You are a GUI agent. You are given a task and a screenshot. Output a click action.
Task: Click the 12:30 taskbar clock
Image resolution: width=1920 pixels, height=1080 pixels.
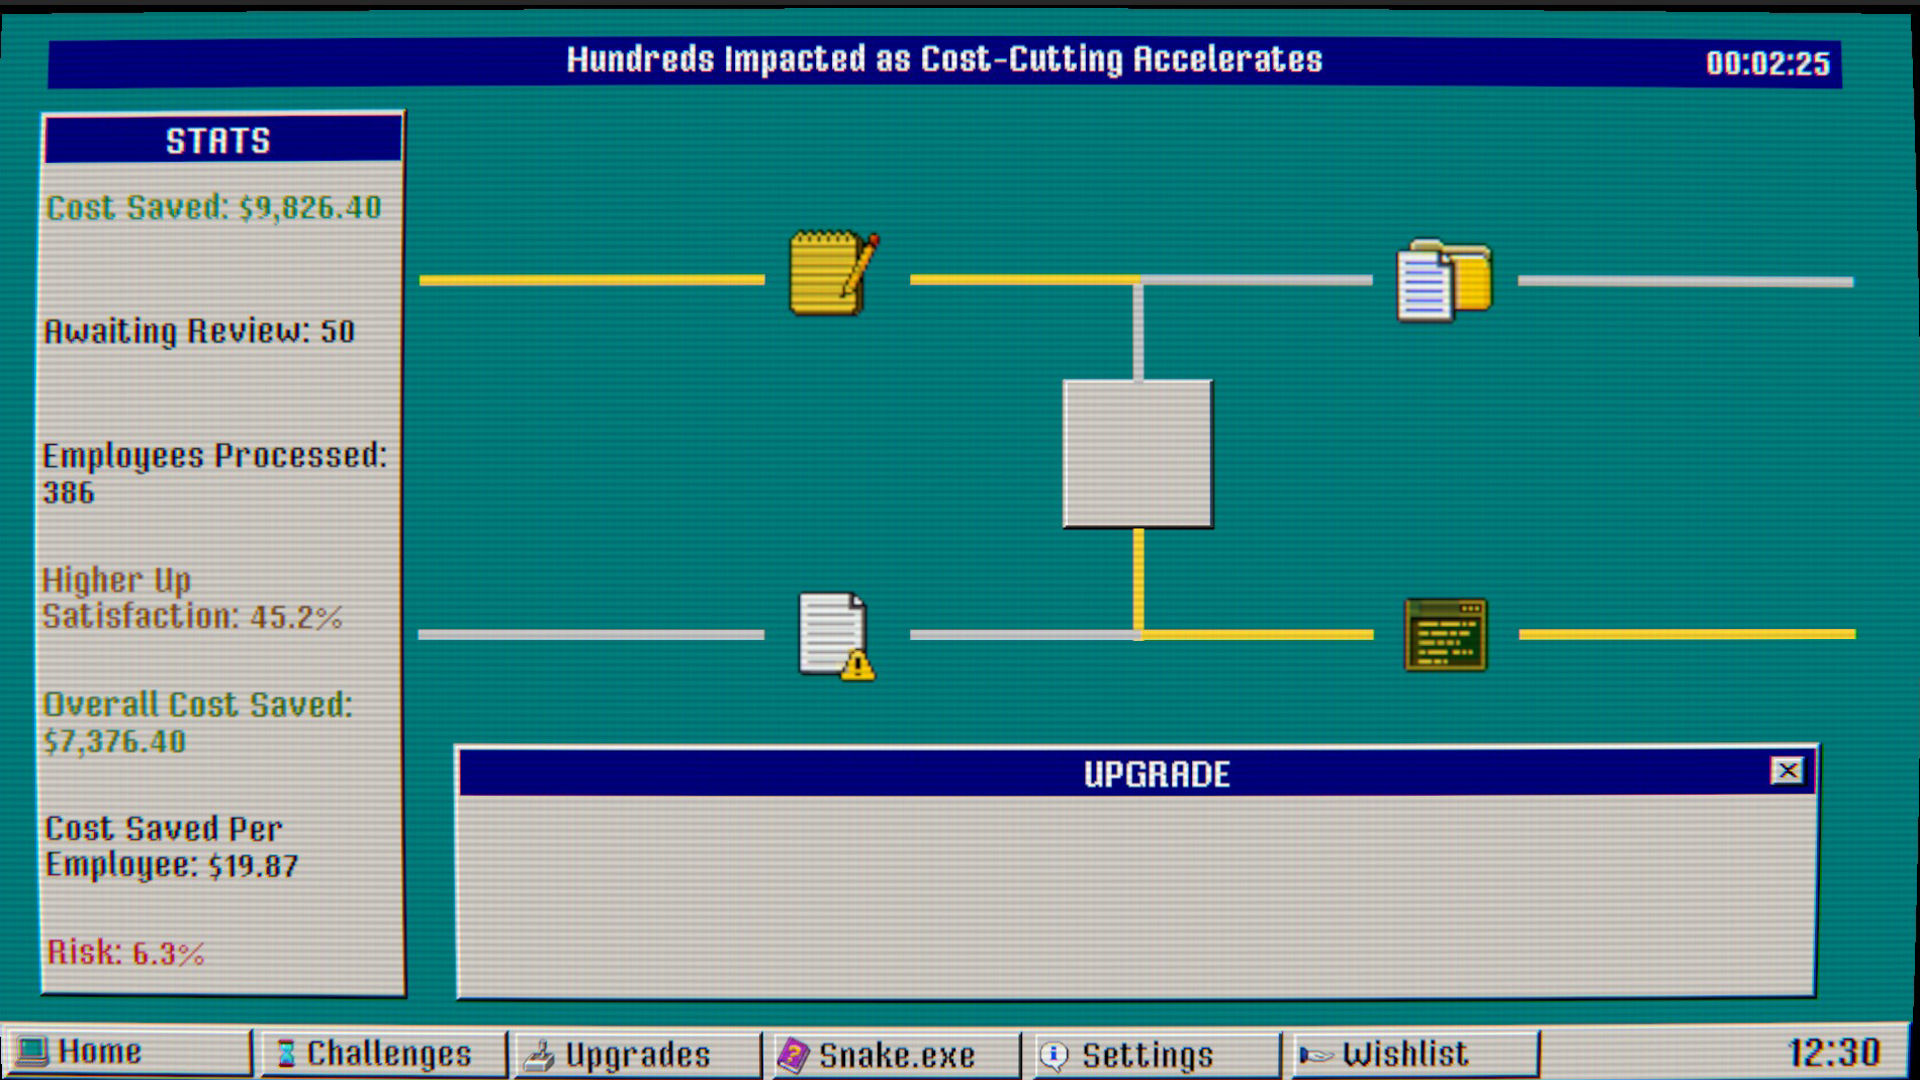(1833, 1053)
